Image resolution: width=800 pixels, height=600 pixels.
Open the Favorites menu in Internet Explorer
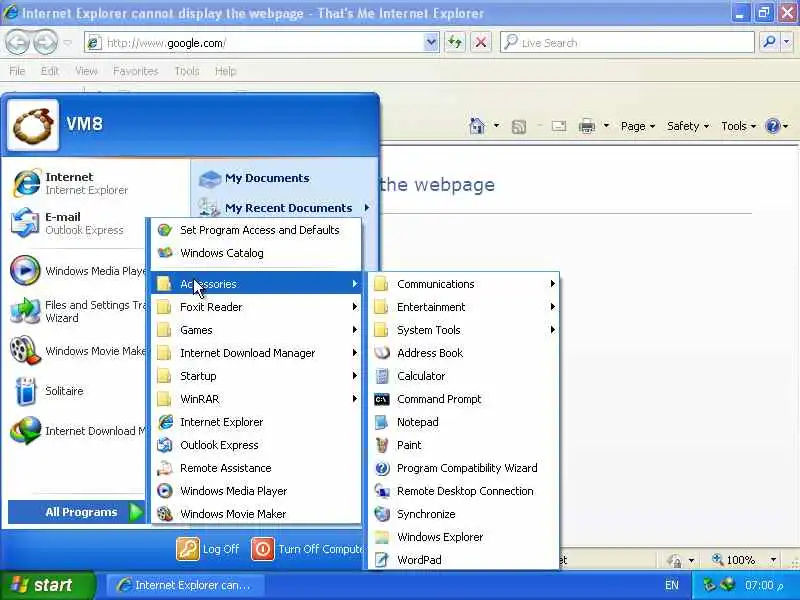pyautogui.click(x=136, y=71)
